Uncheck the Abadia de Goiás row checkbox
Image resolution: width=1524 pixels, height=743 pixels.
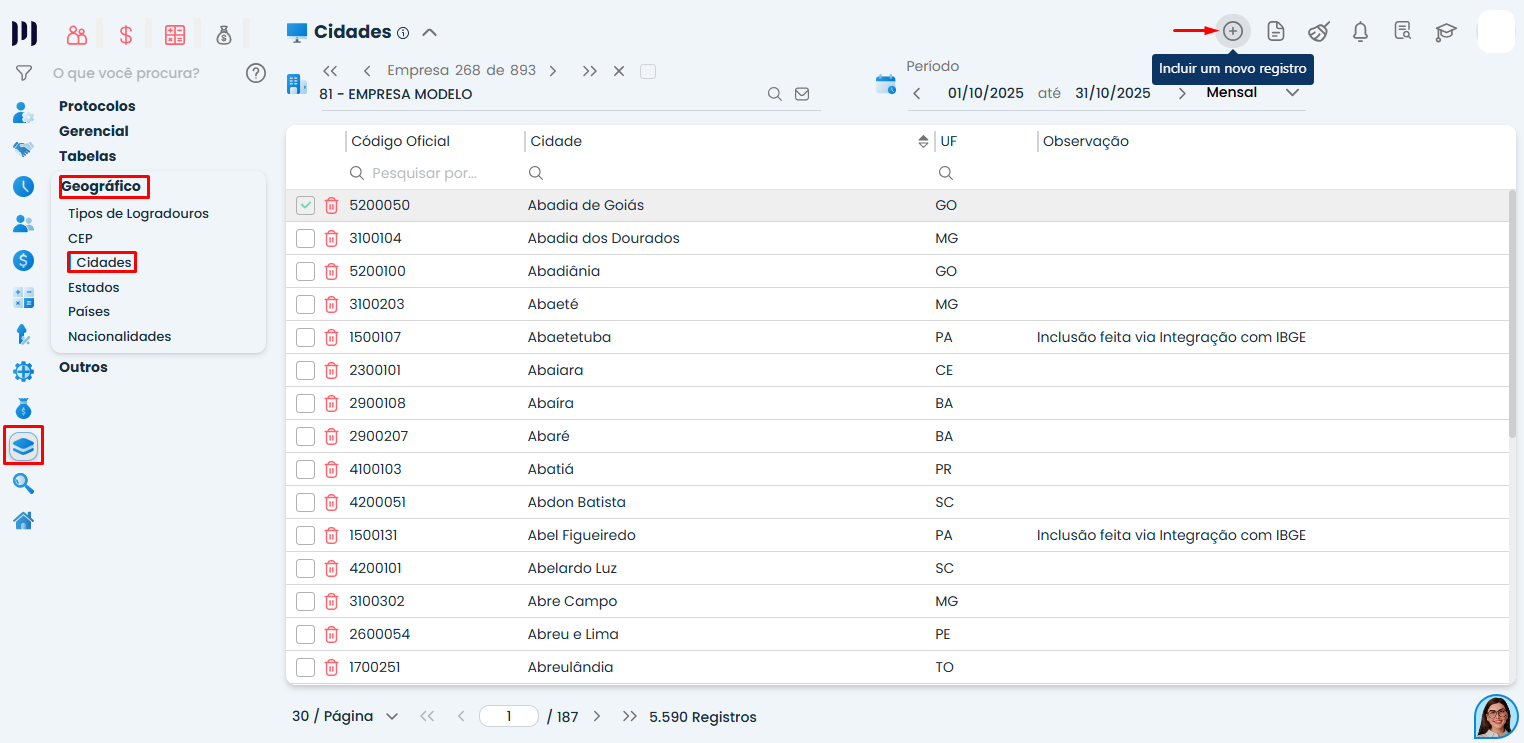pyautogui.click(x=306, y=205)
